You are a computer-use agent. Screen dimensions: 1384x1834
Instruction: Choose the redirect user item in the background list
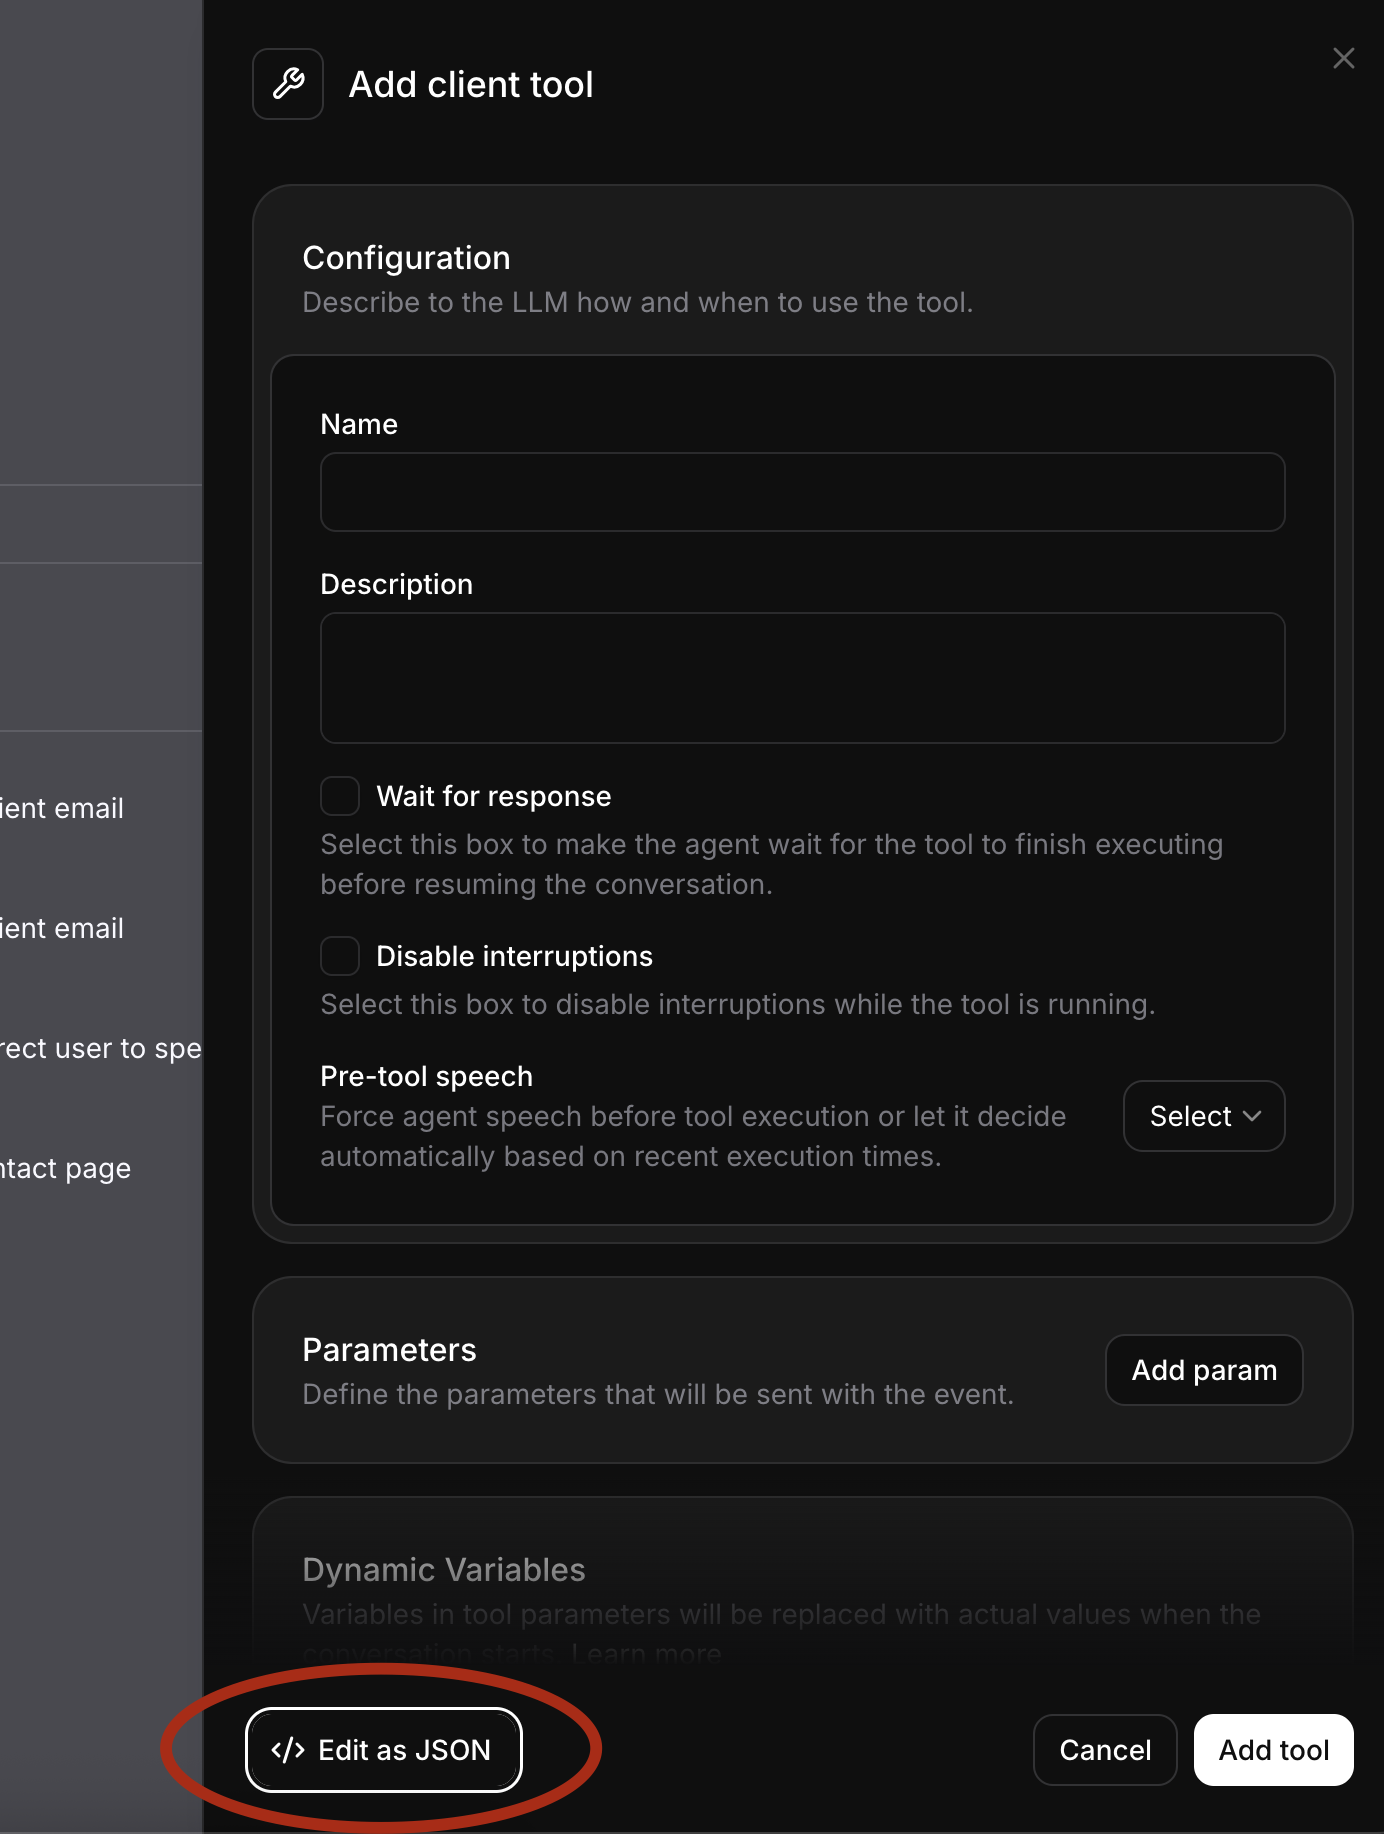click(100, 1048)
